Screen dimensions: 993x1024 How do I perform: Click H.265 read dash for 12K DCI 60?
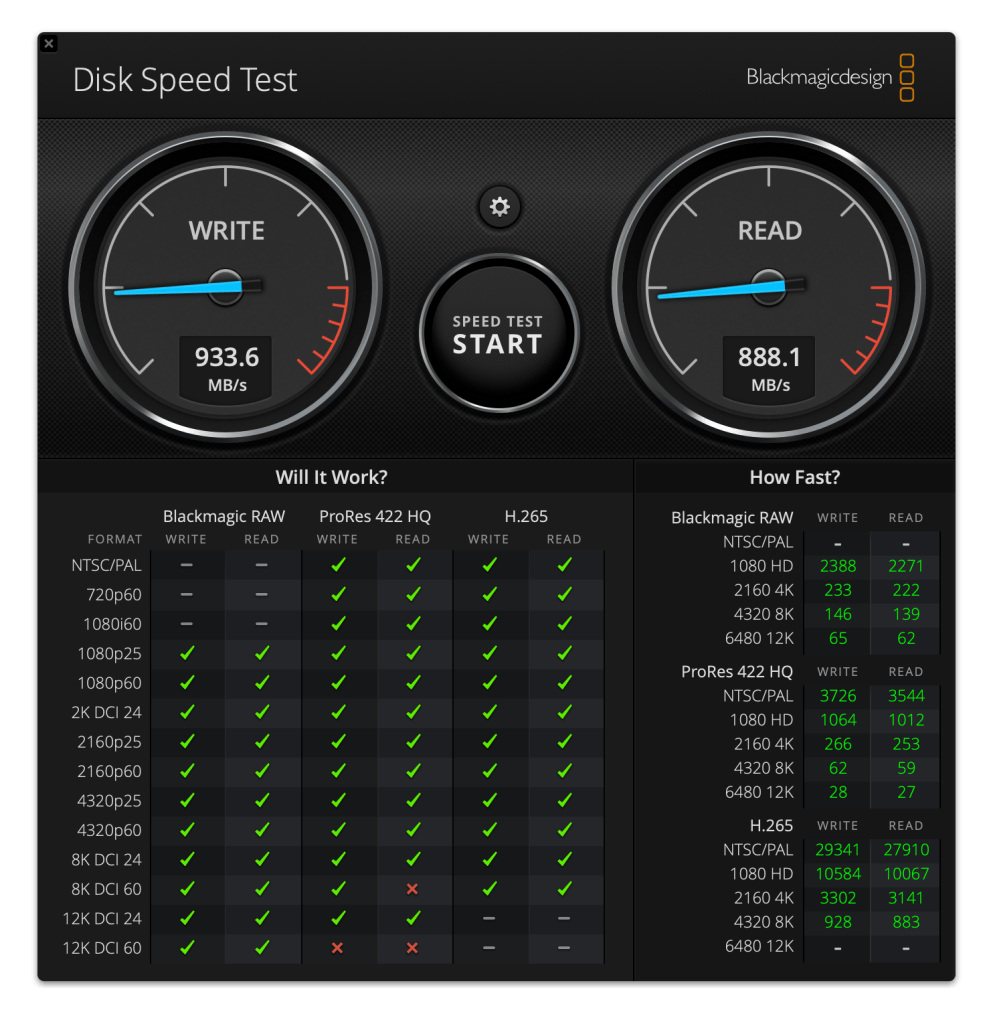[565, 948]
